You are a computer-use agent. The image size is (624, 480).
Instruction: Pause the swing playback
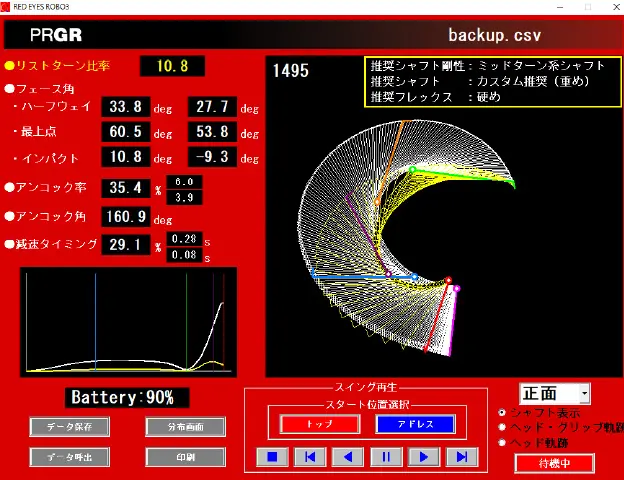point(386,457)
